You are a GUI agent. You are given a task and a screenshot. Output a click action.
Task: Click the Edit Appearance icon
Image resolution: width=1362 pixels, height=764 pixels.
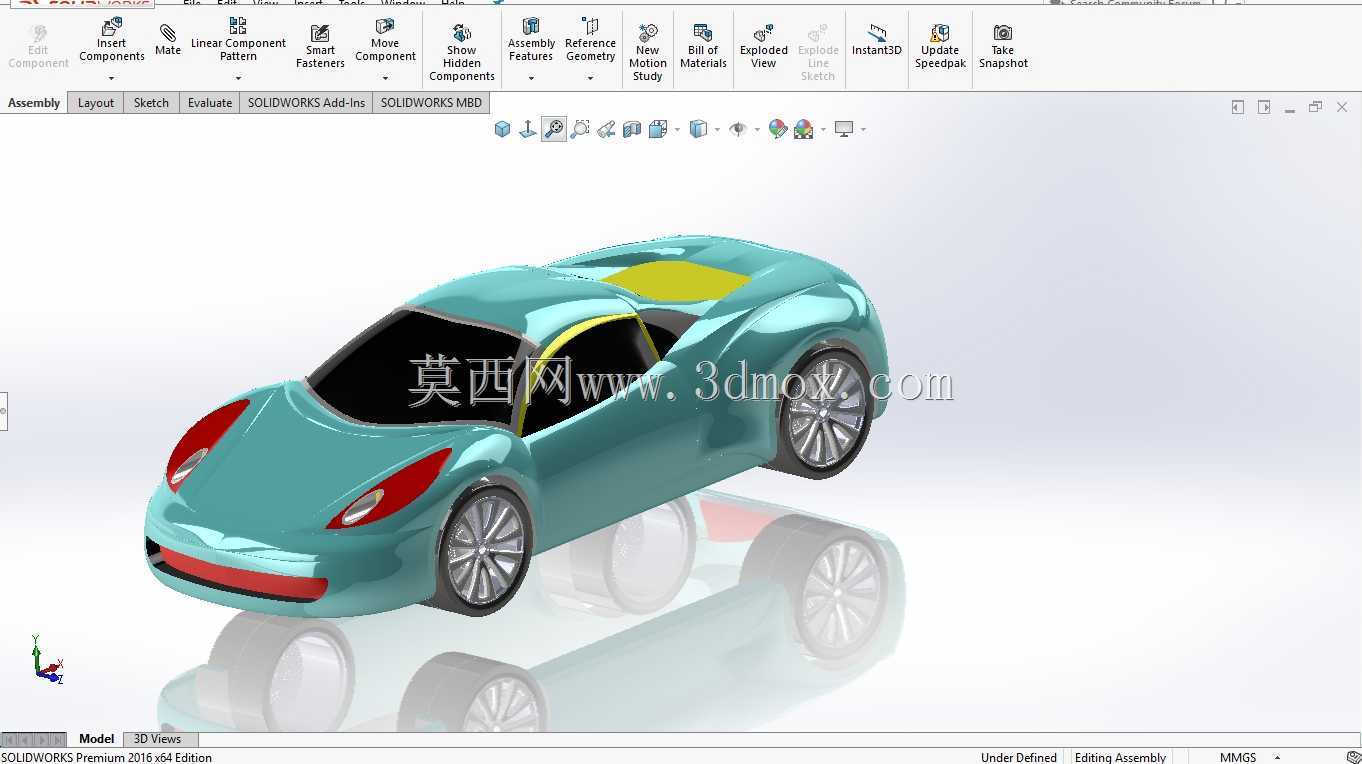tap(777, 129)
